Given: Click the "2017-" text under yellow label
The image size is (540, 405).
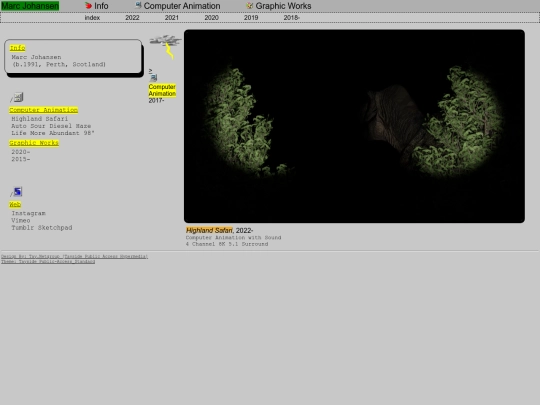Looking at the screenshot, I should (x=156, y=101).
